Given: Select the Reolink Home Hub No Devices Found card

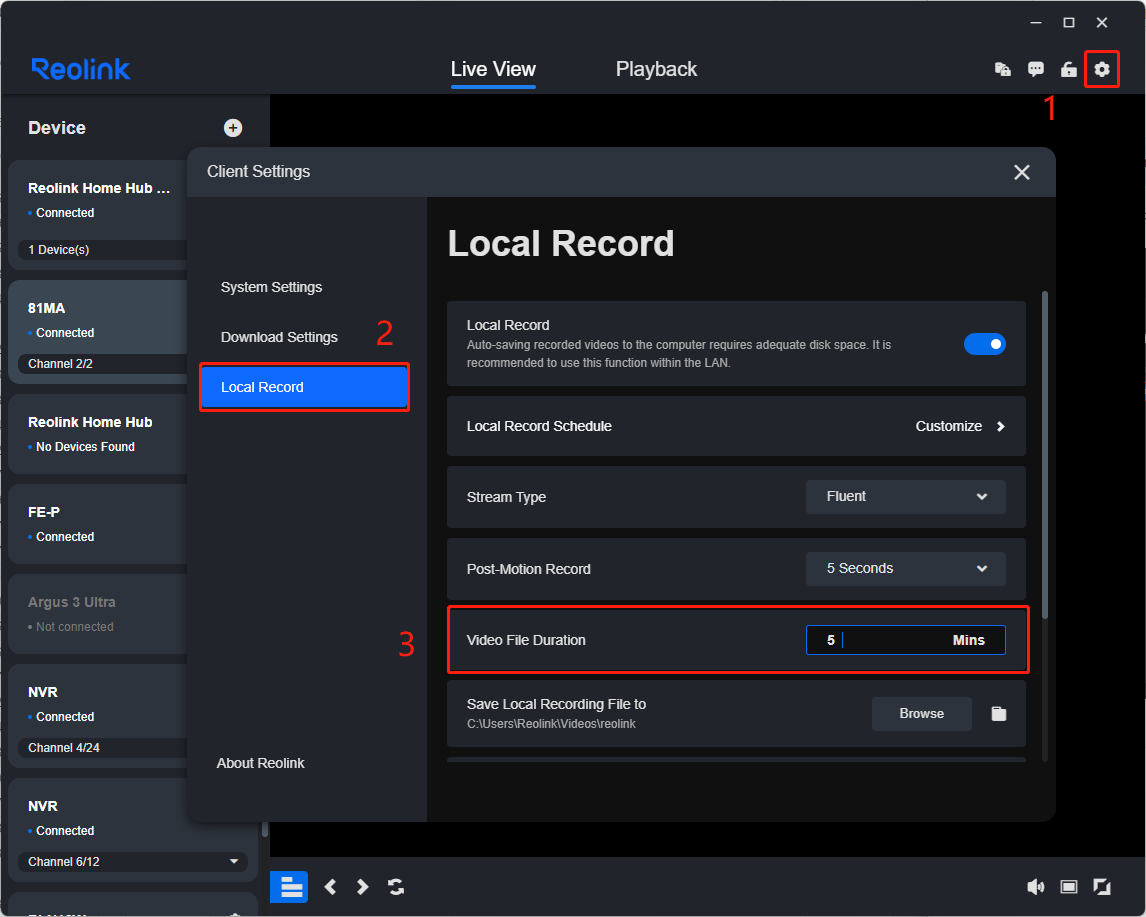Looking at the screenshot, I should click(99, 434).
